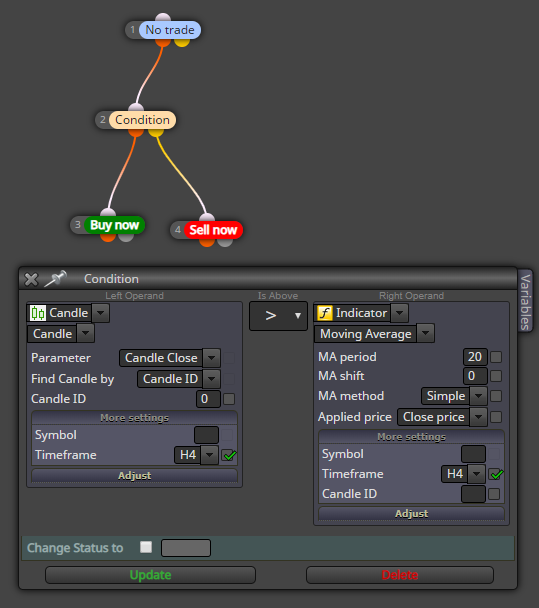Click the red Delete button
Screen dimensions: 539x608
(400, 575)
